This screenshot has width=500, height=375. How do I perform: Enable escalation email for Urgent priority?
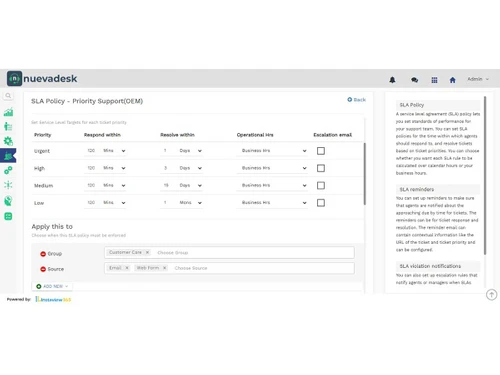click(x=321, y=151)
